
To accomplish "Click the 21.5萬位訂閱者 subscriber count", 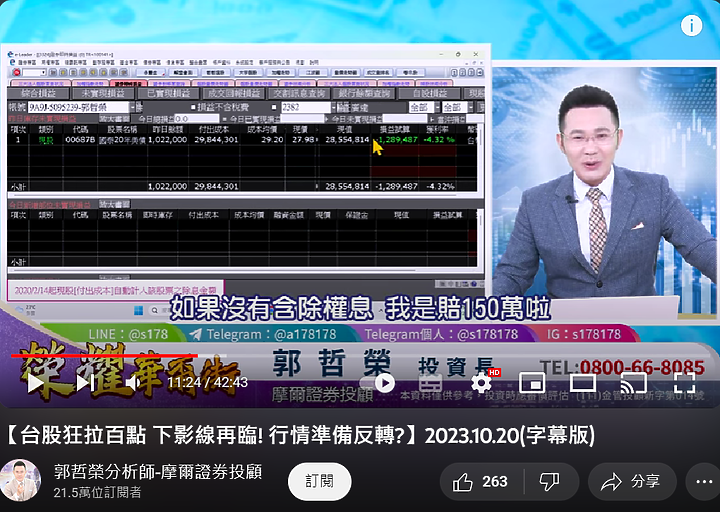I will click(x=97, y=493).
